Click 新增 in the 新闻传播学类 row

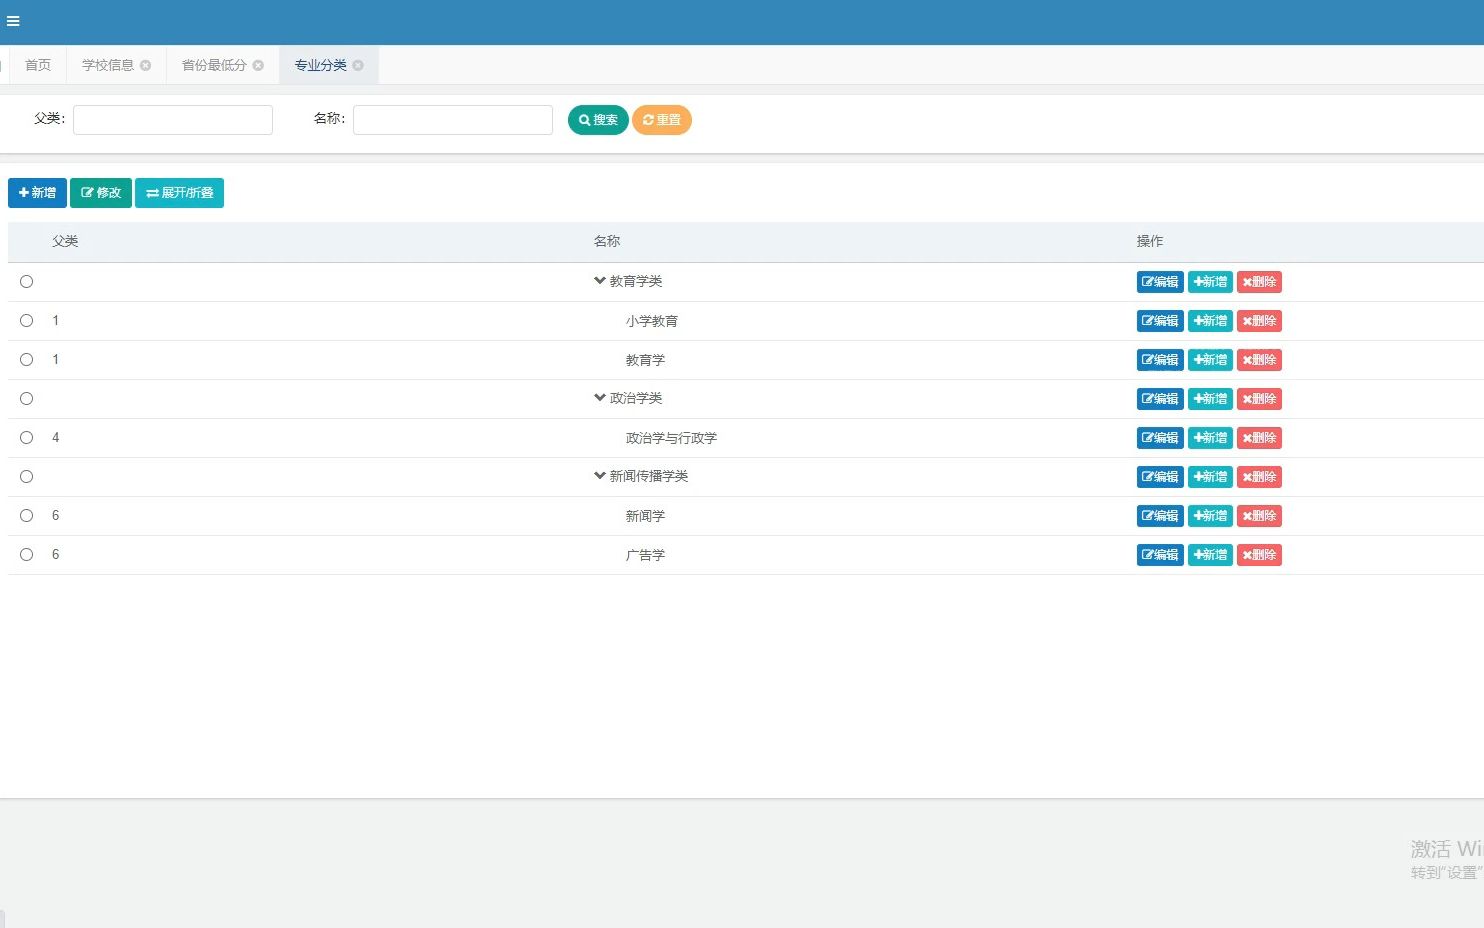[1210, 477]
